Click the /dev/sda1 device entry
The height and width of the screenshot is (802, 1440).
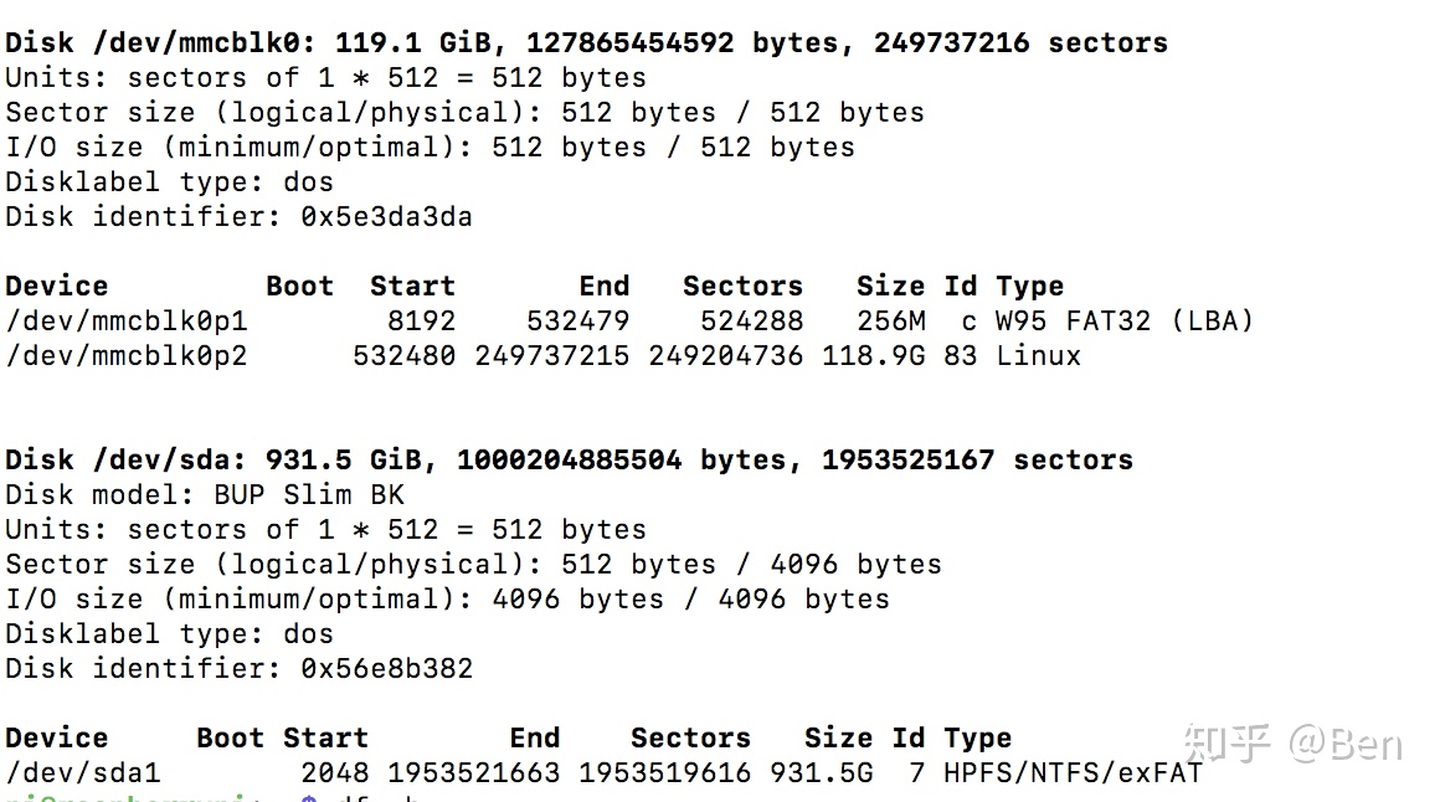(83, 773)
